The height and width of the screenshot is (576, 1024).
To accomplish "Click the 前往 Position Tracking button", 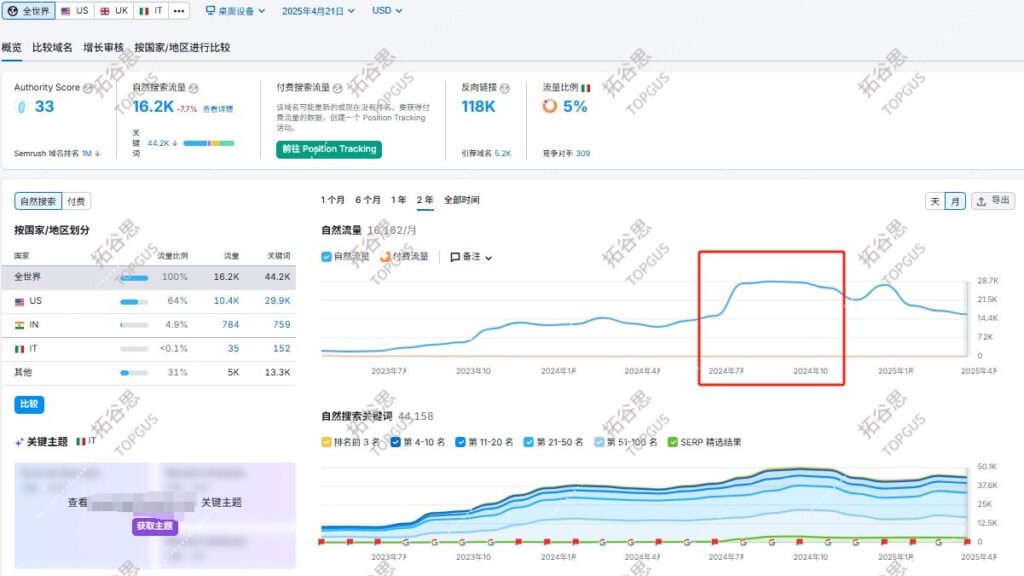I will click(329, 149).
